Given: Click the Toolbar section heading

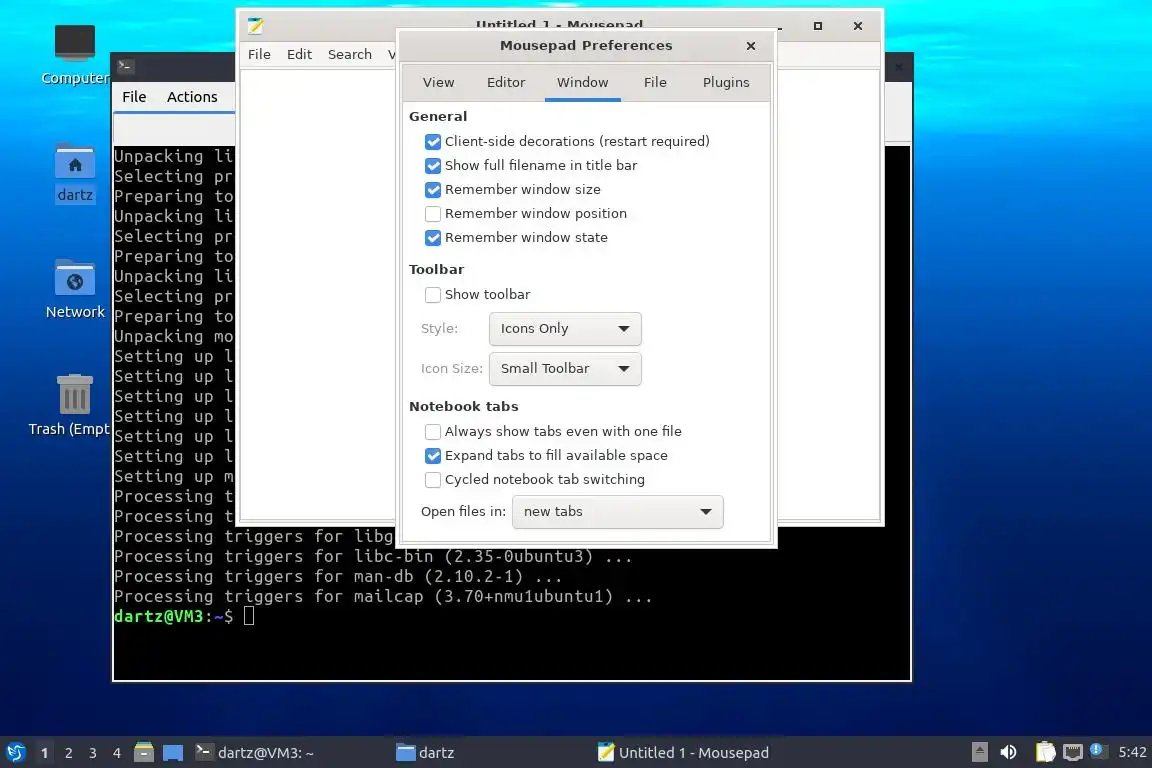Looking at the screenshot, I should coord(436,270).
